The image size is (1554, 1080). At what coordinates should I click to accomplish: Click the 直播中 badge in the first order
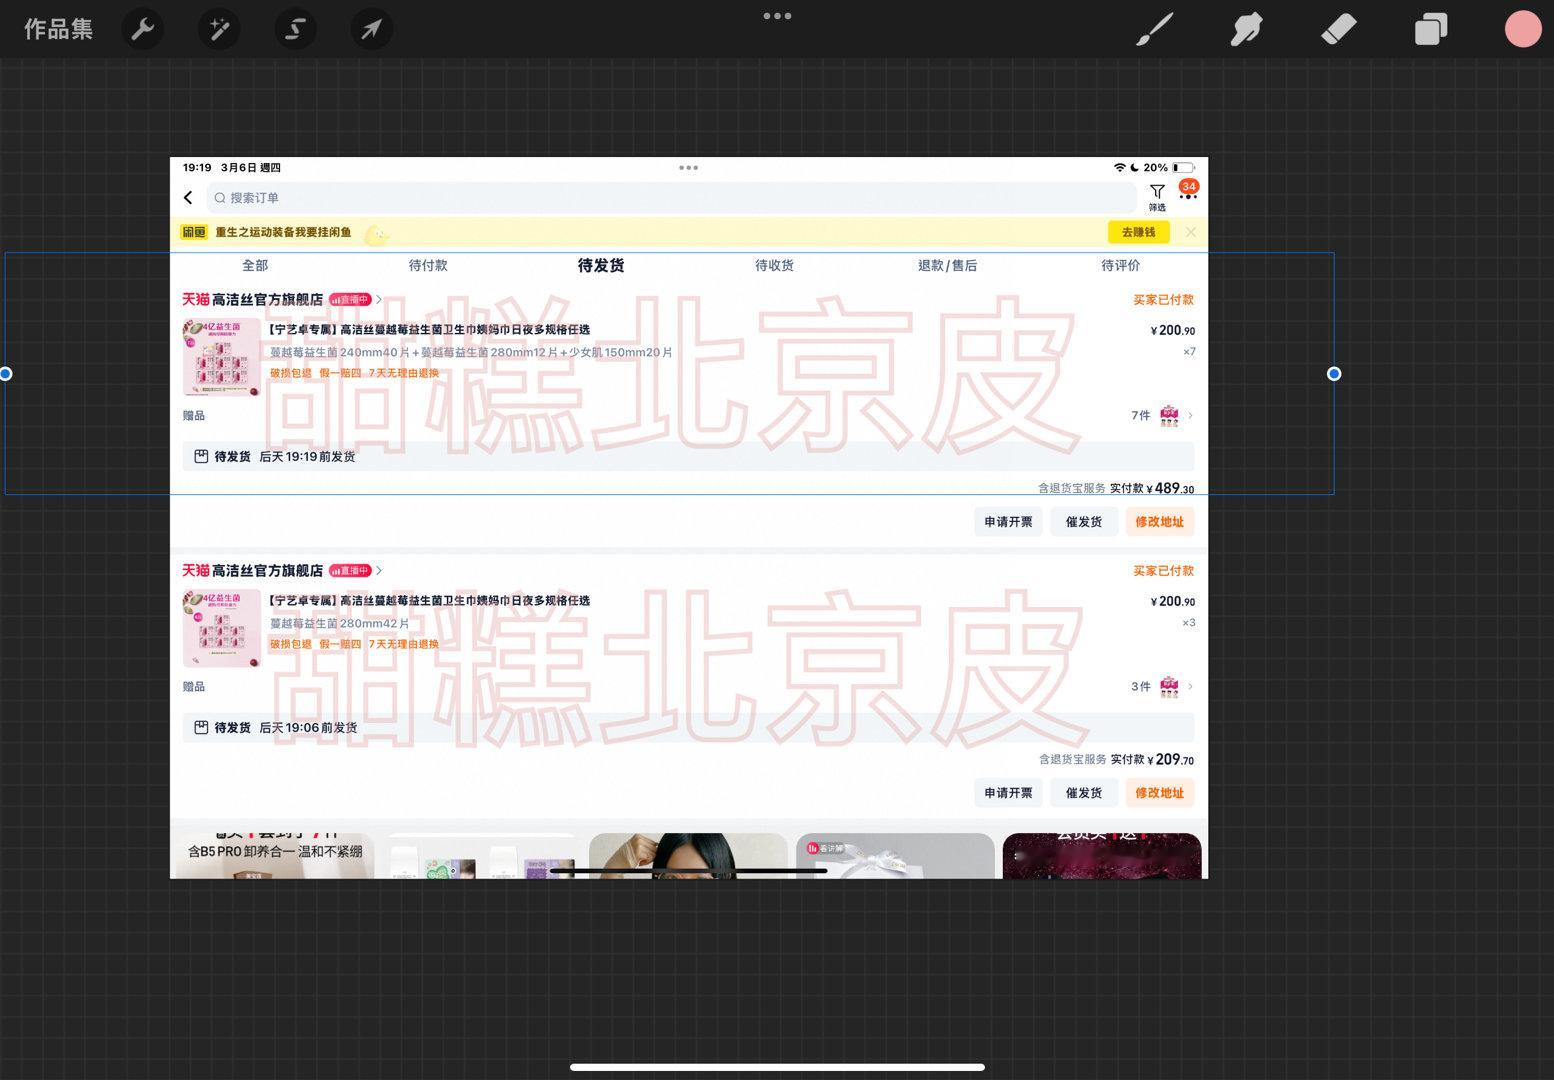tap(350, 299)
